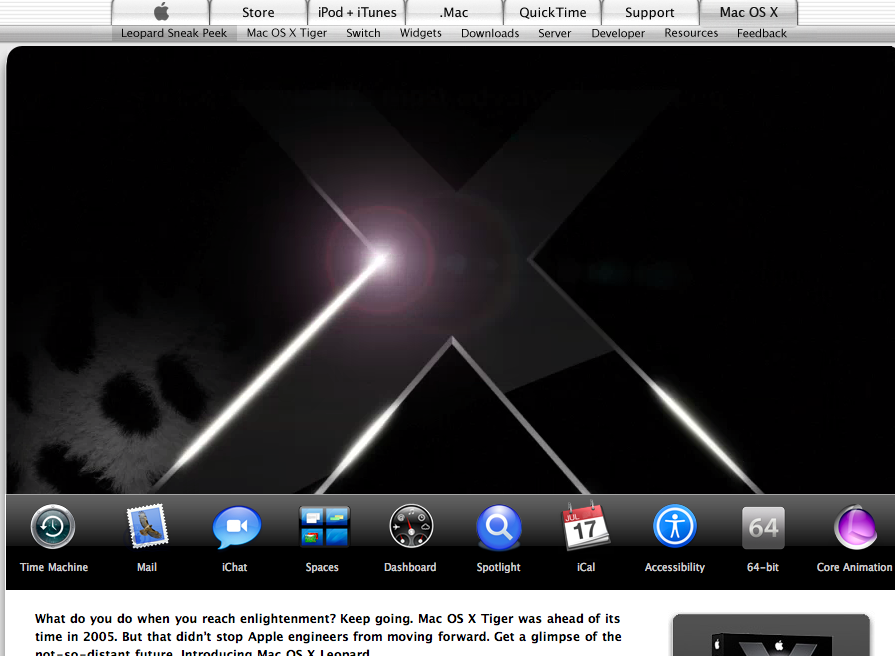Open the Core Animation purple orb icon
This screenshot has width=895, height=656.
[855, 527]
